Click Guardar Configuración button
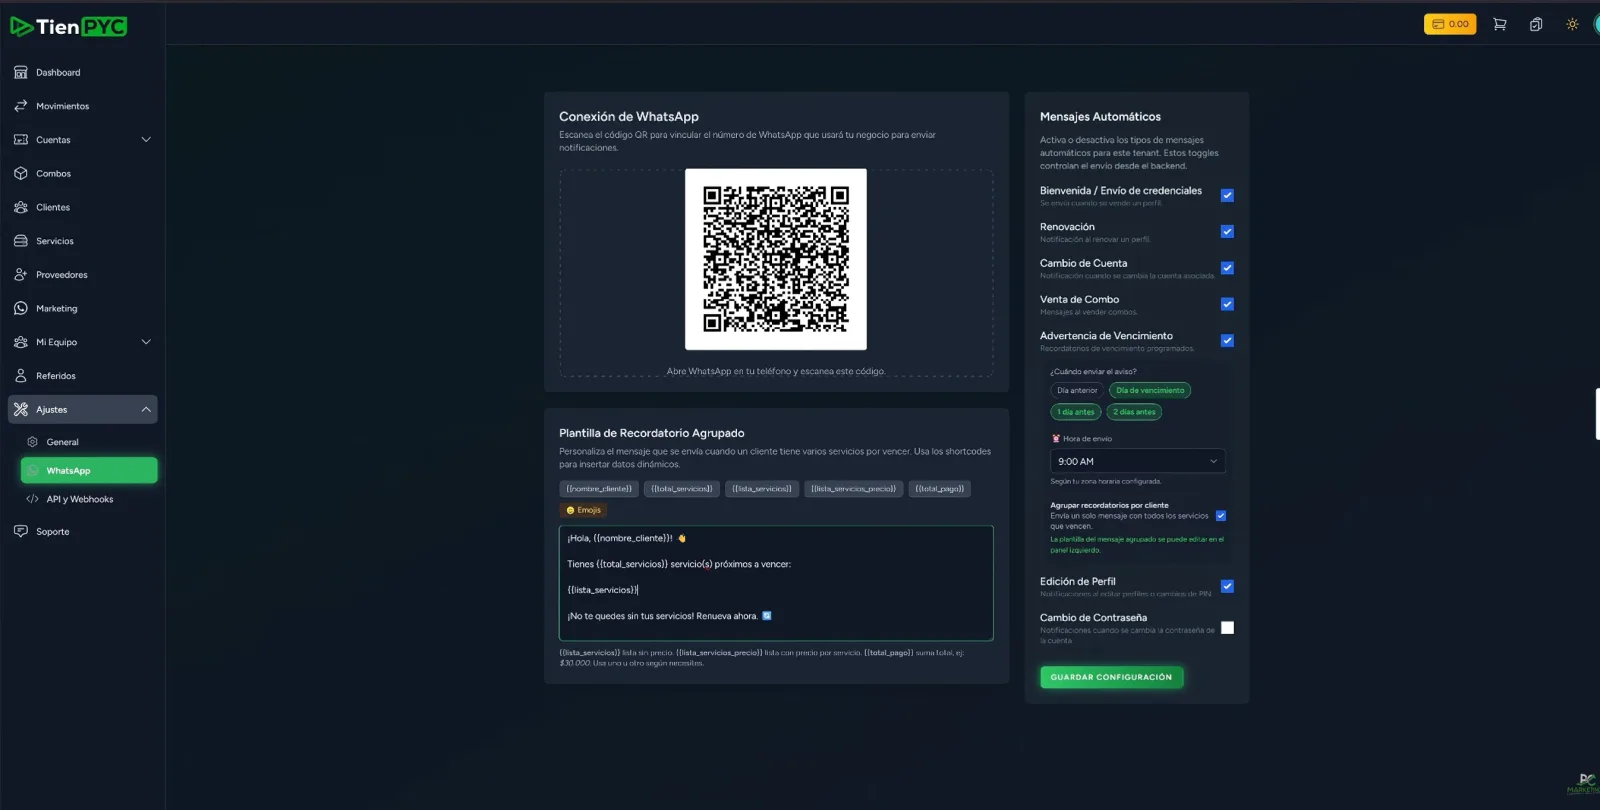This screenshot has width=1600, height=810. click(1111, 677)
